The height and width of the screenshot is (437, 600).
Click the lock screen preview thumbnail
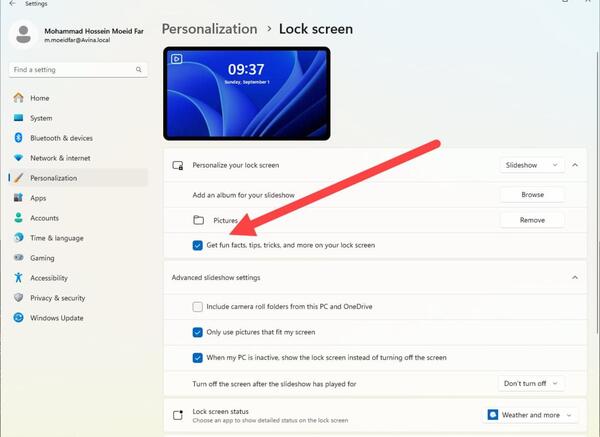coord(247,94)
